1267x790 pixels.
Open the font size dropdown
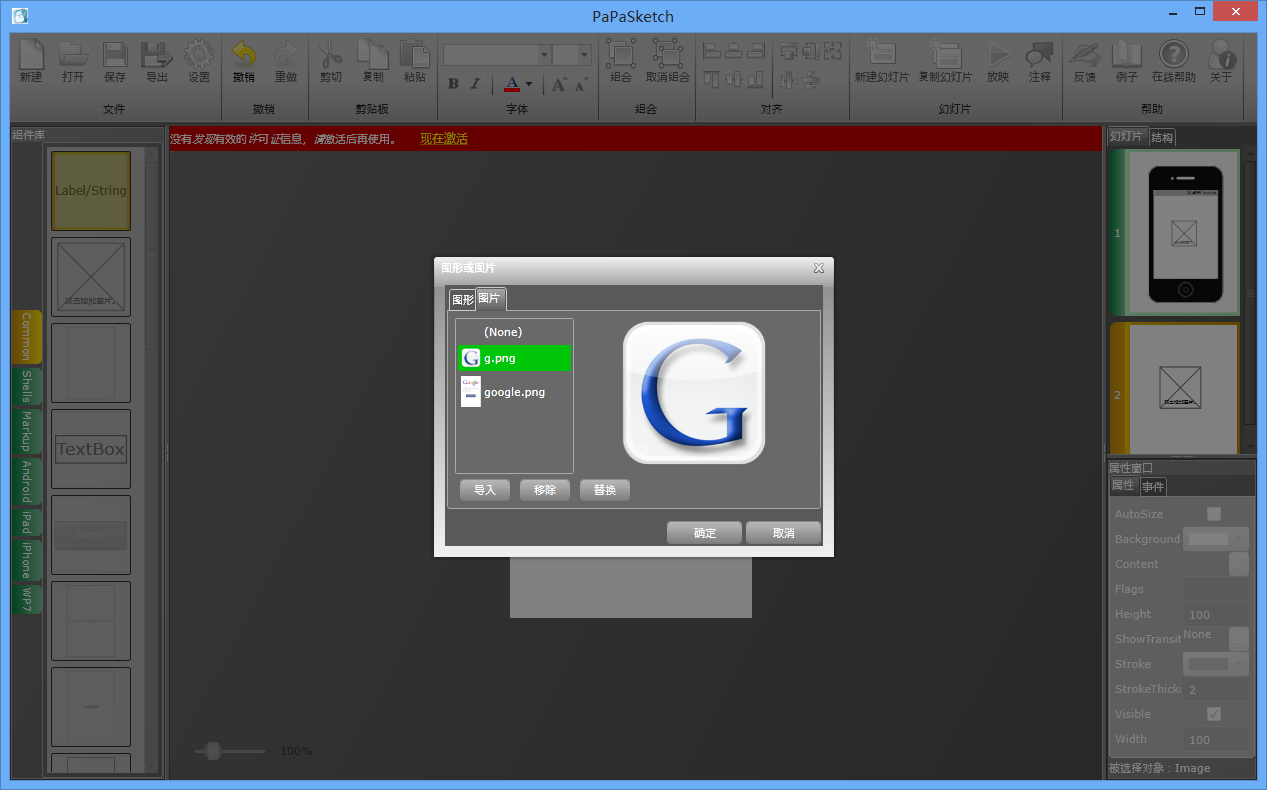tap(586, 55)
